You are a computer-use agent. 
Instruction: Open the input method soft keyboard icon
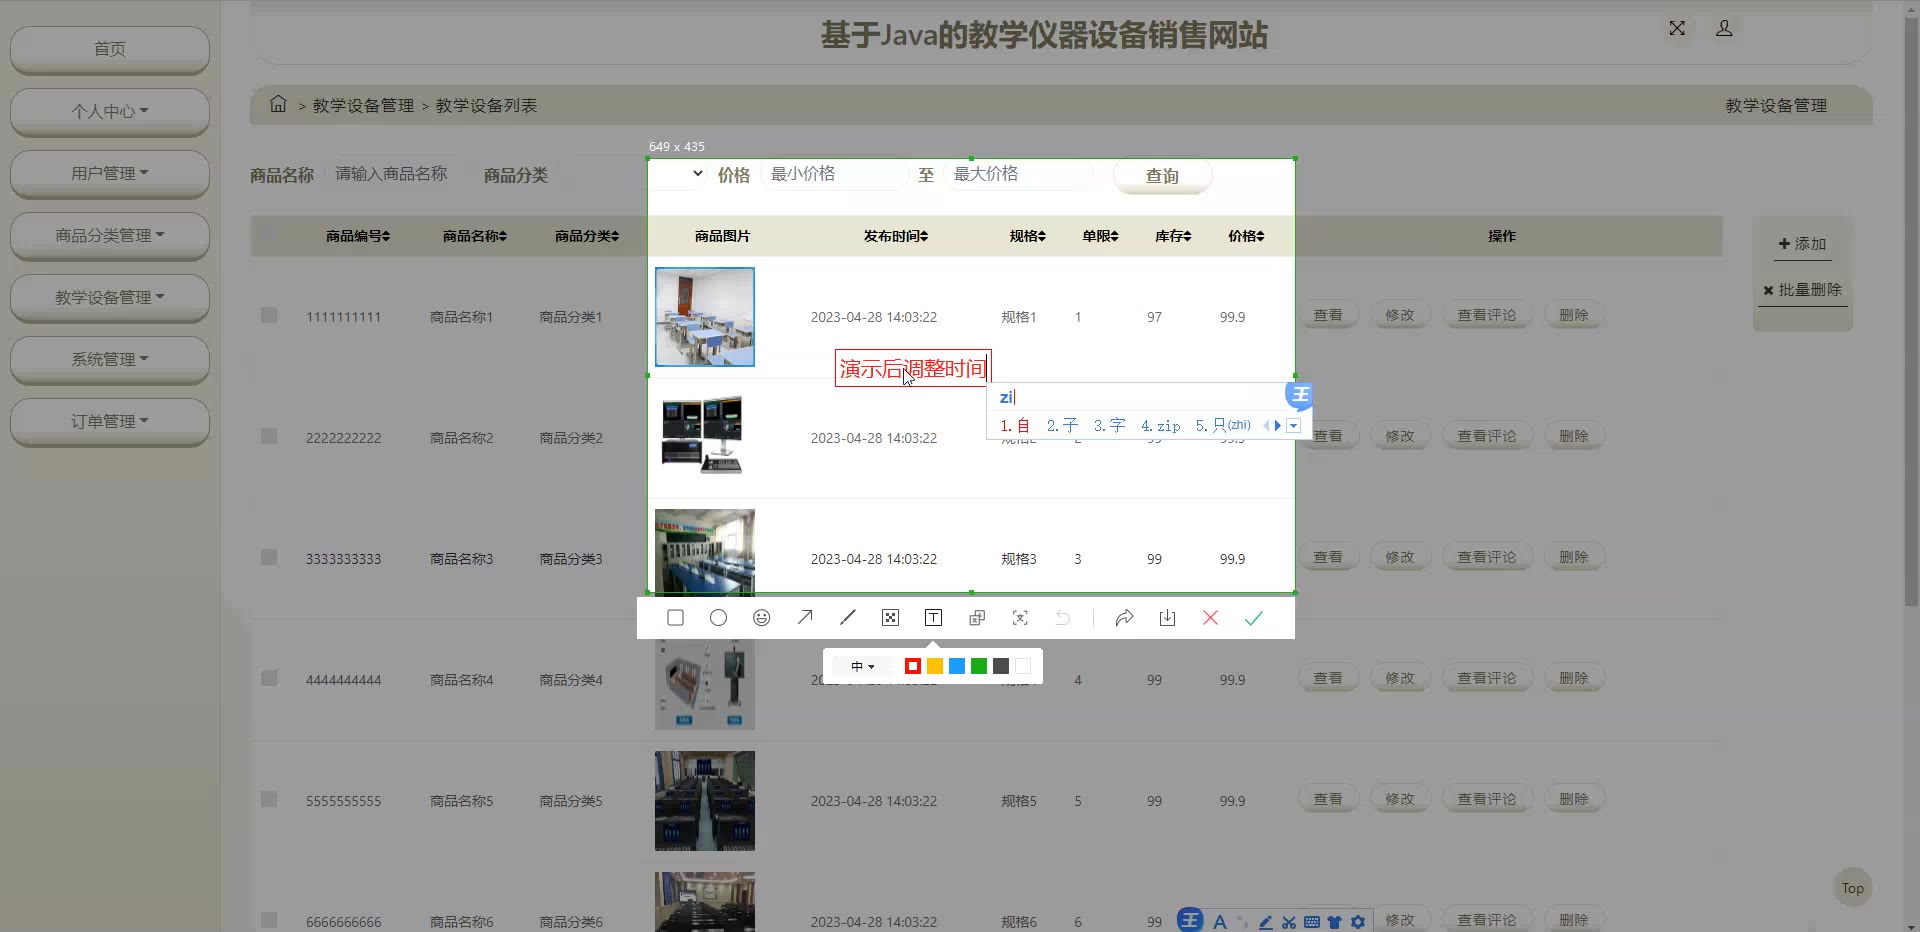1312,922
